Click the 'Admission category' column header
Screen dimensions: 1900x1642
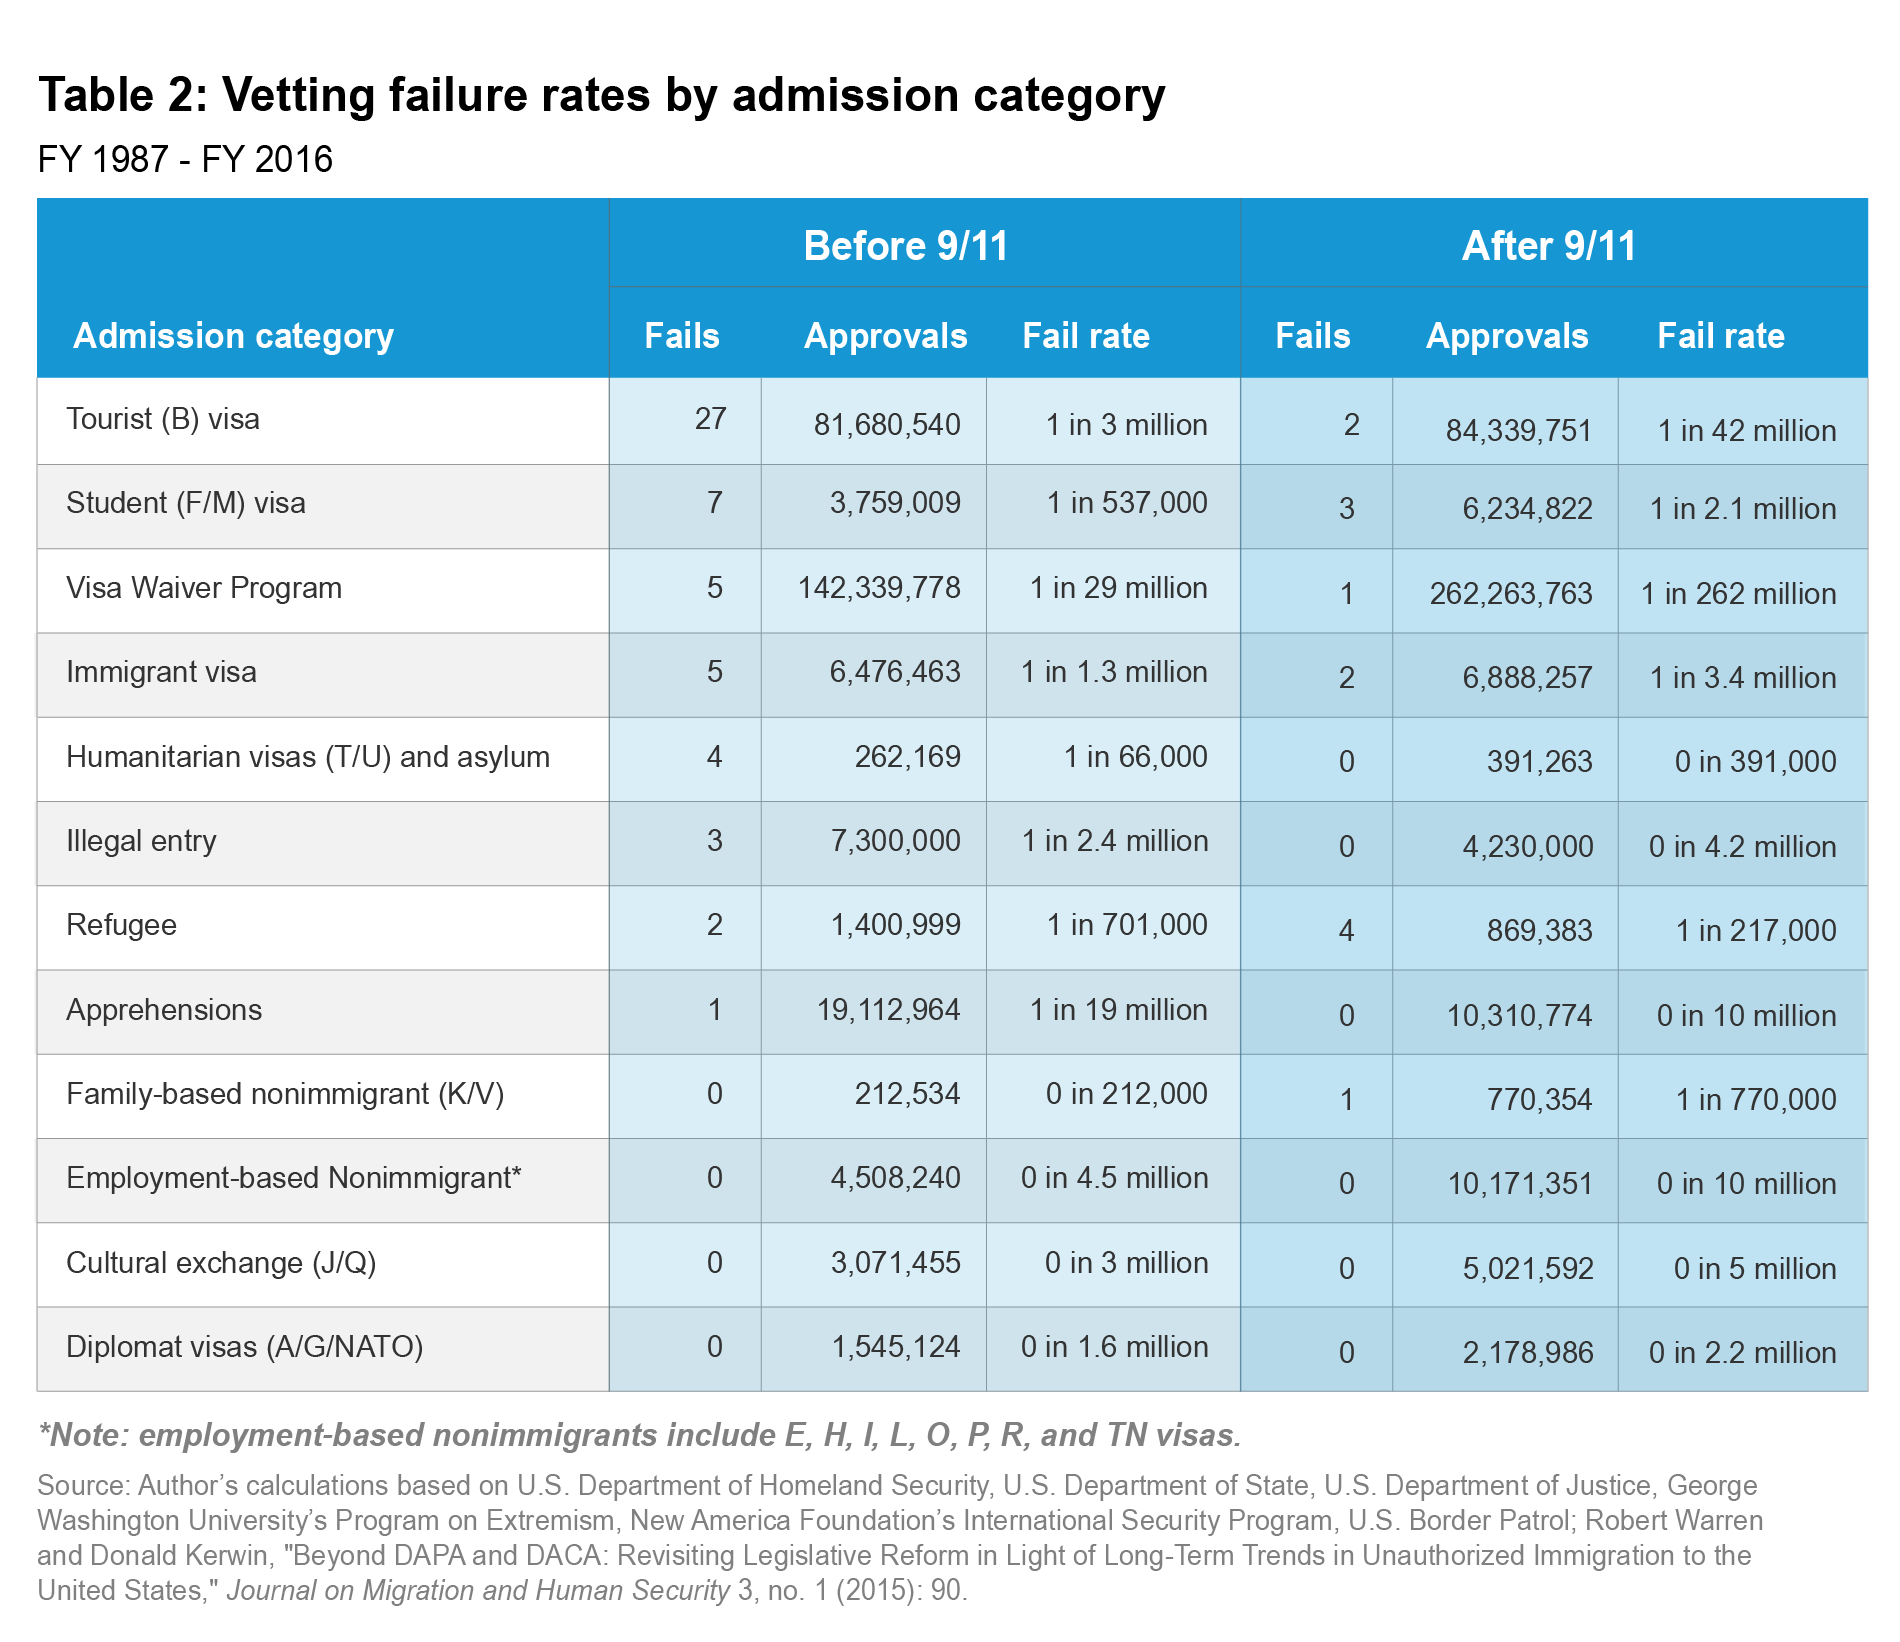(233, 336)
